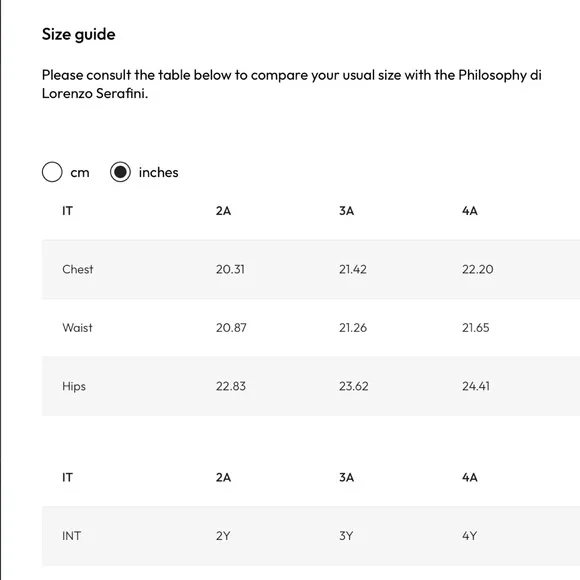
Task: Click the Hips value 24.41
Action: (x=476, y=386)
